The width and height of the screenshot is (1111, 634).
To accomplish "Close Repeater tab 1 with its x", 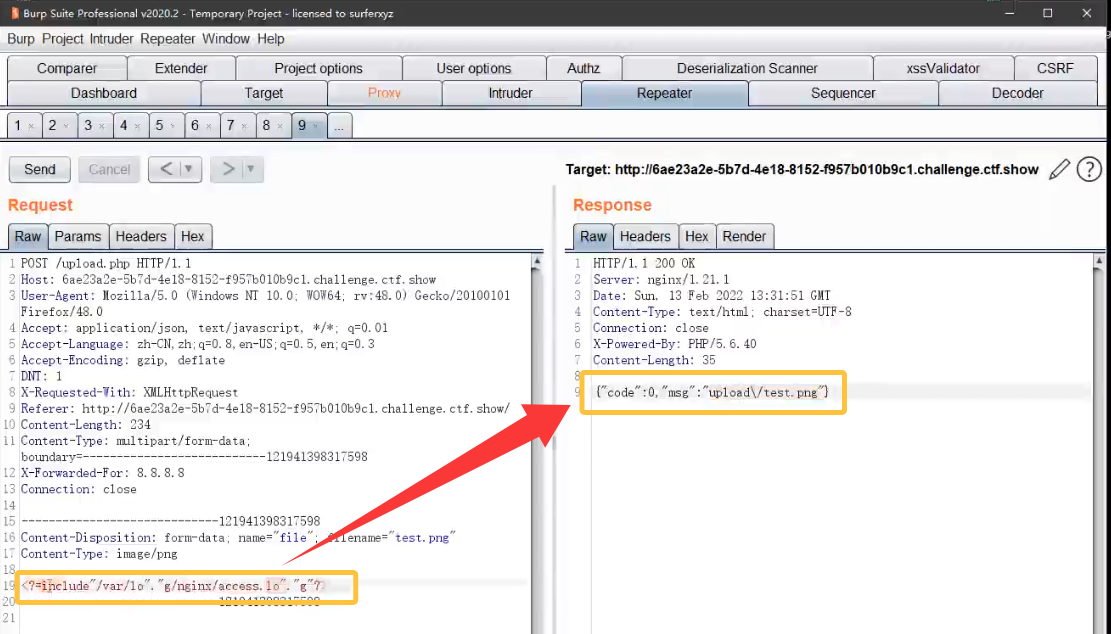I will (31, 126).
